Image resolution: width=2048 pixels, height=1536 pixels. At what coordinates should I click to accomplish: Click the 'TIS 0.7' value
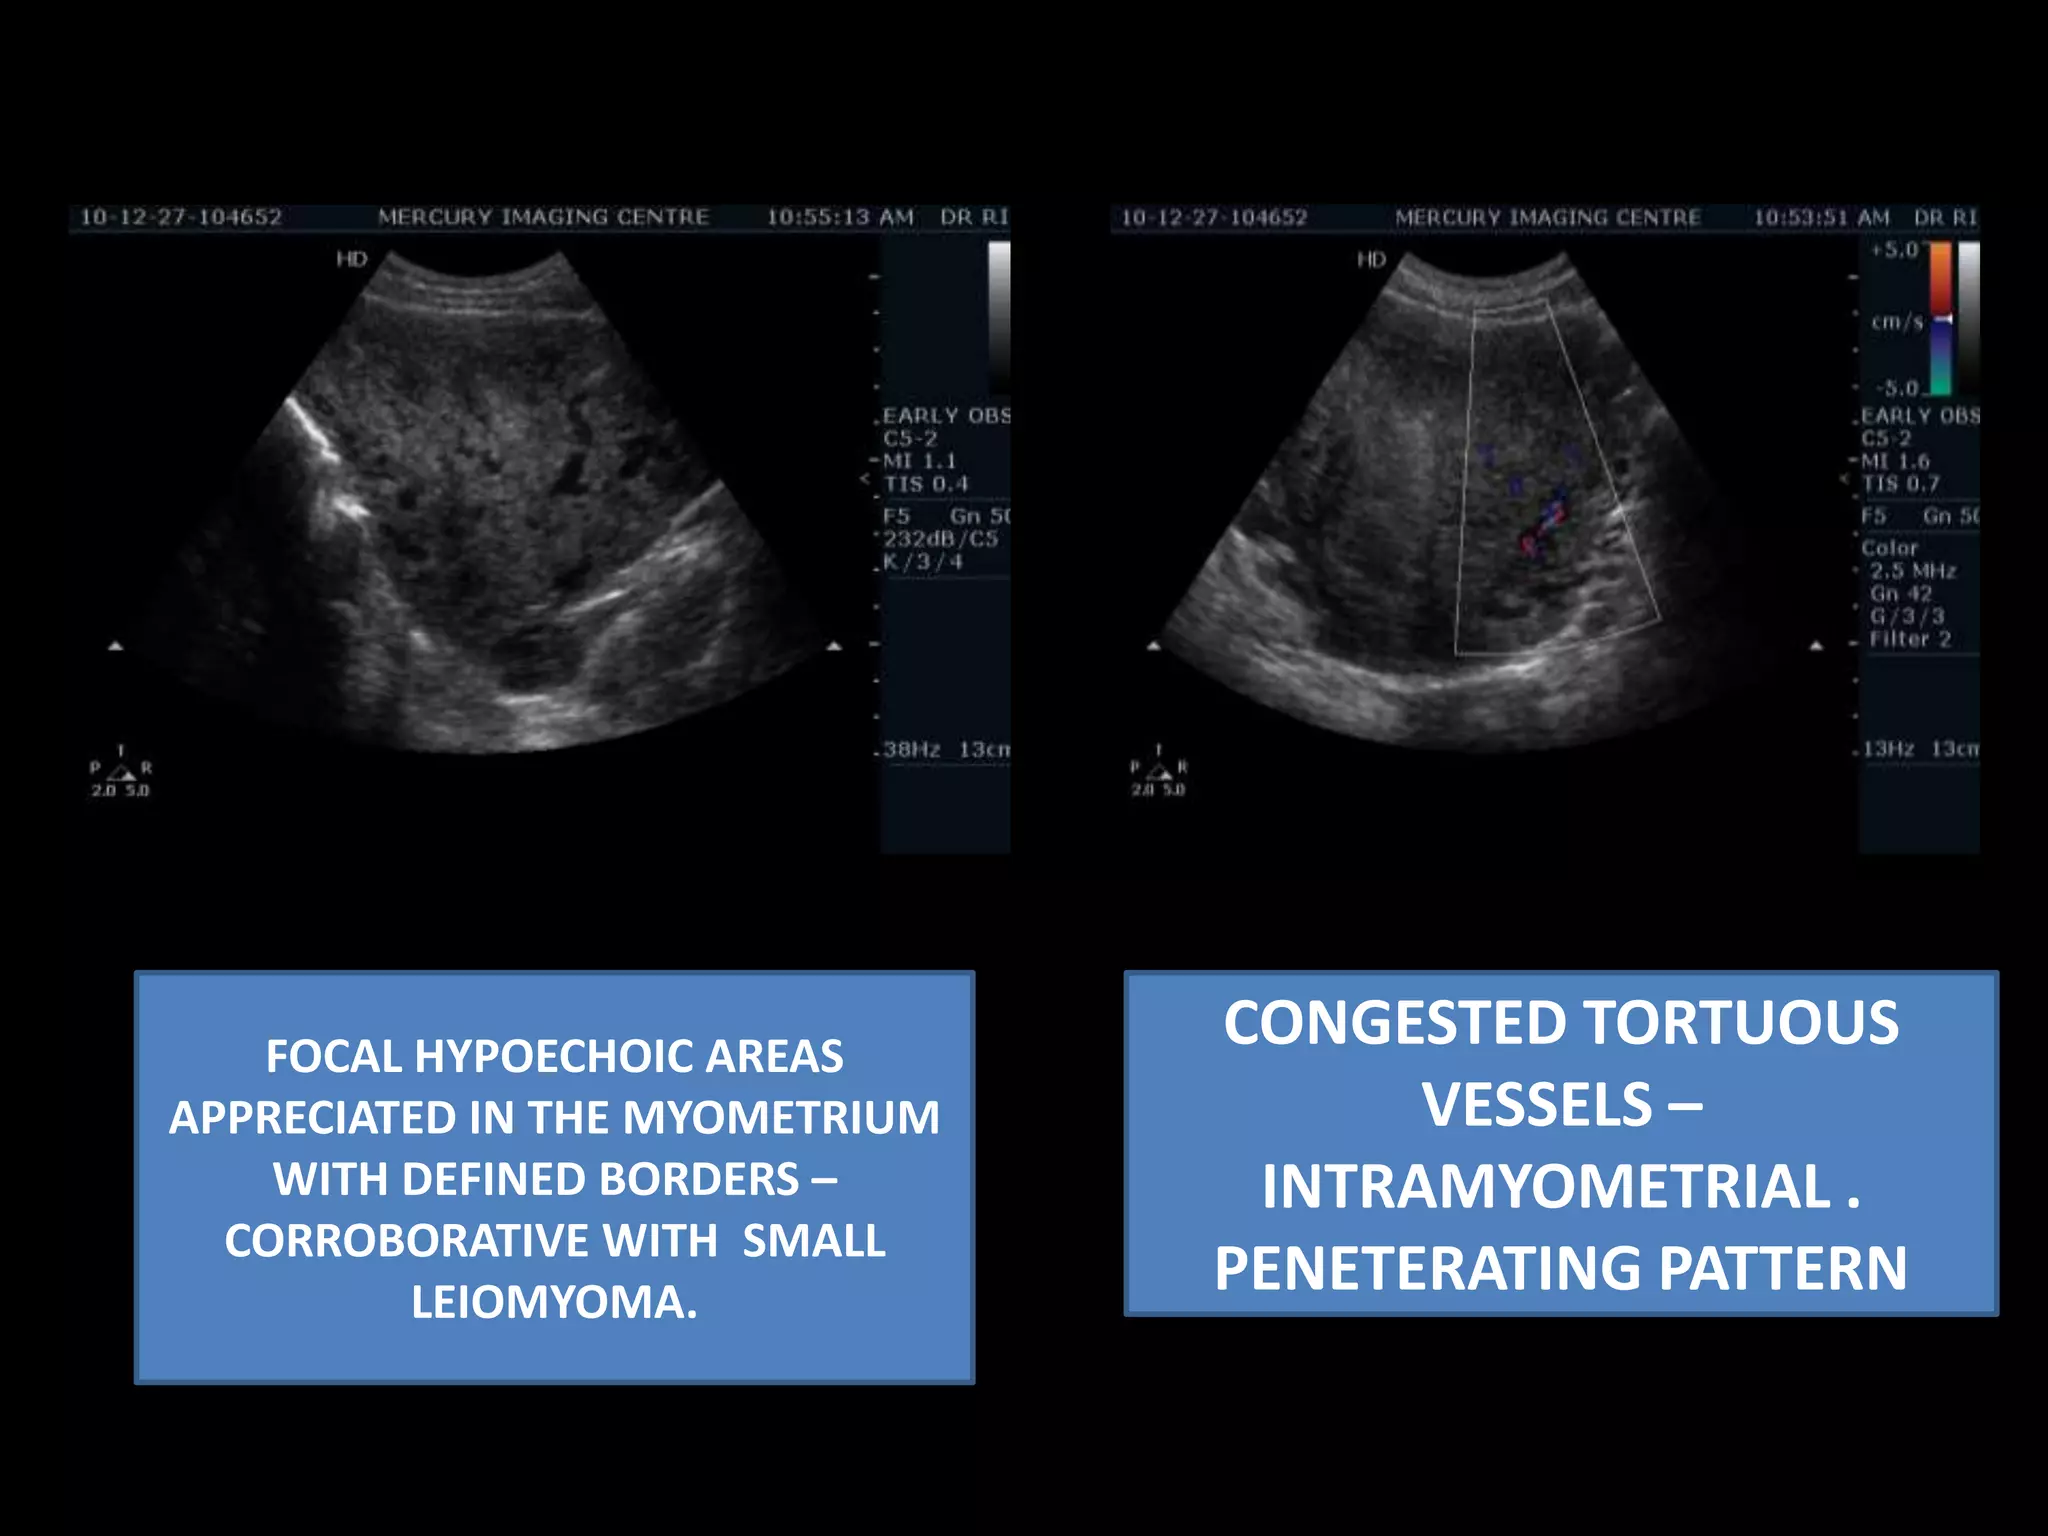point(1900,484)
